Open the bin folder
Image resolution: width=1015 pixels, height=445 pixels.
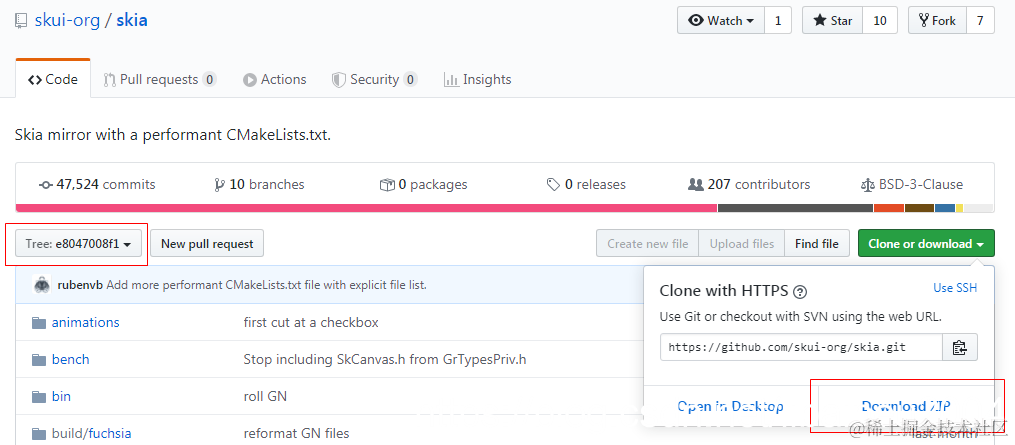(61, 396)
